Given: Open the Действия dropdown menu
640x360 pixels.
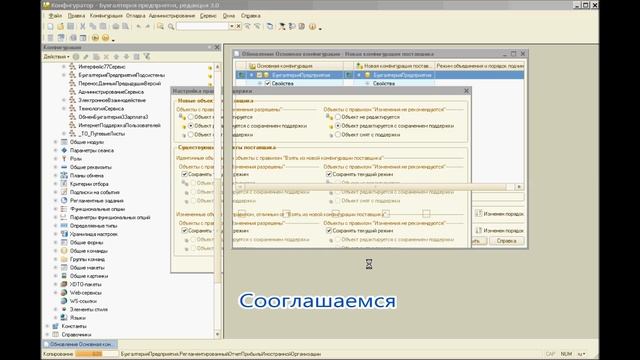Looking at the screenshot, I should point(56,57).
